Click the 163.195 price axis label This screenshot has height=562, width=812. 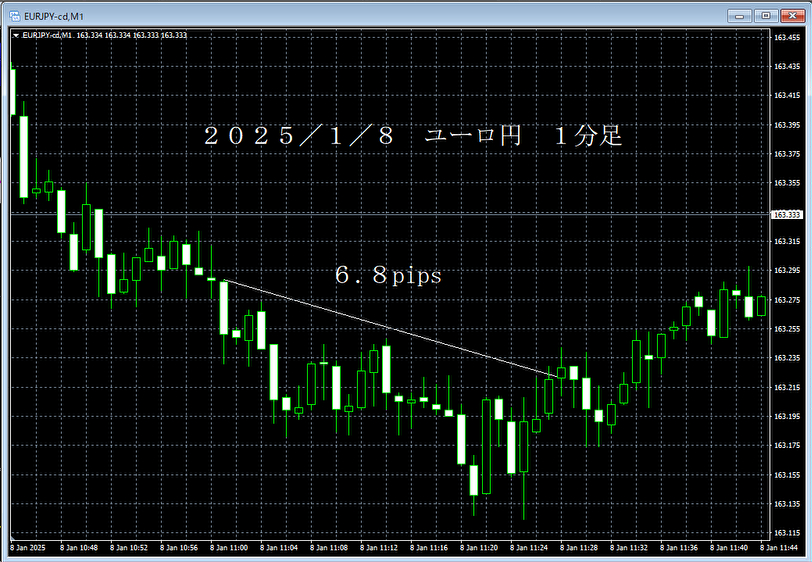click(x=787, y=416)
